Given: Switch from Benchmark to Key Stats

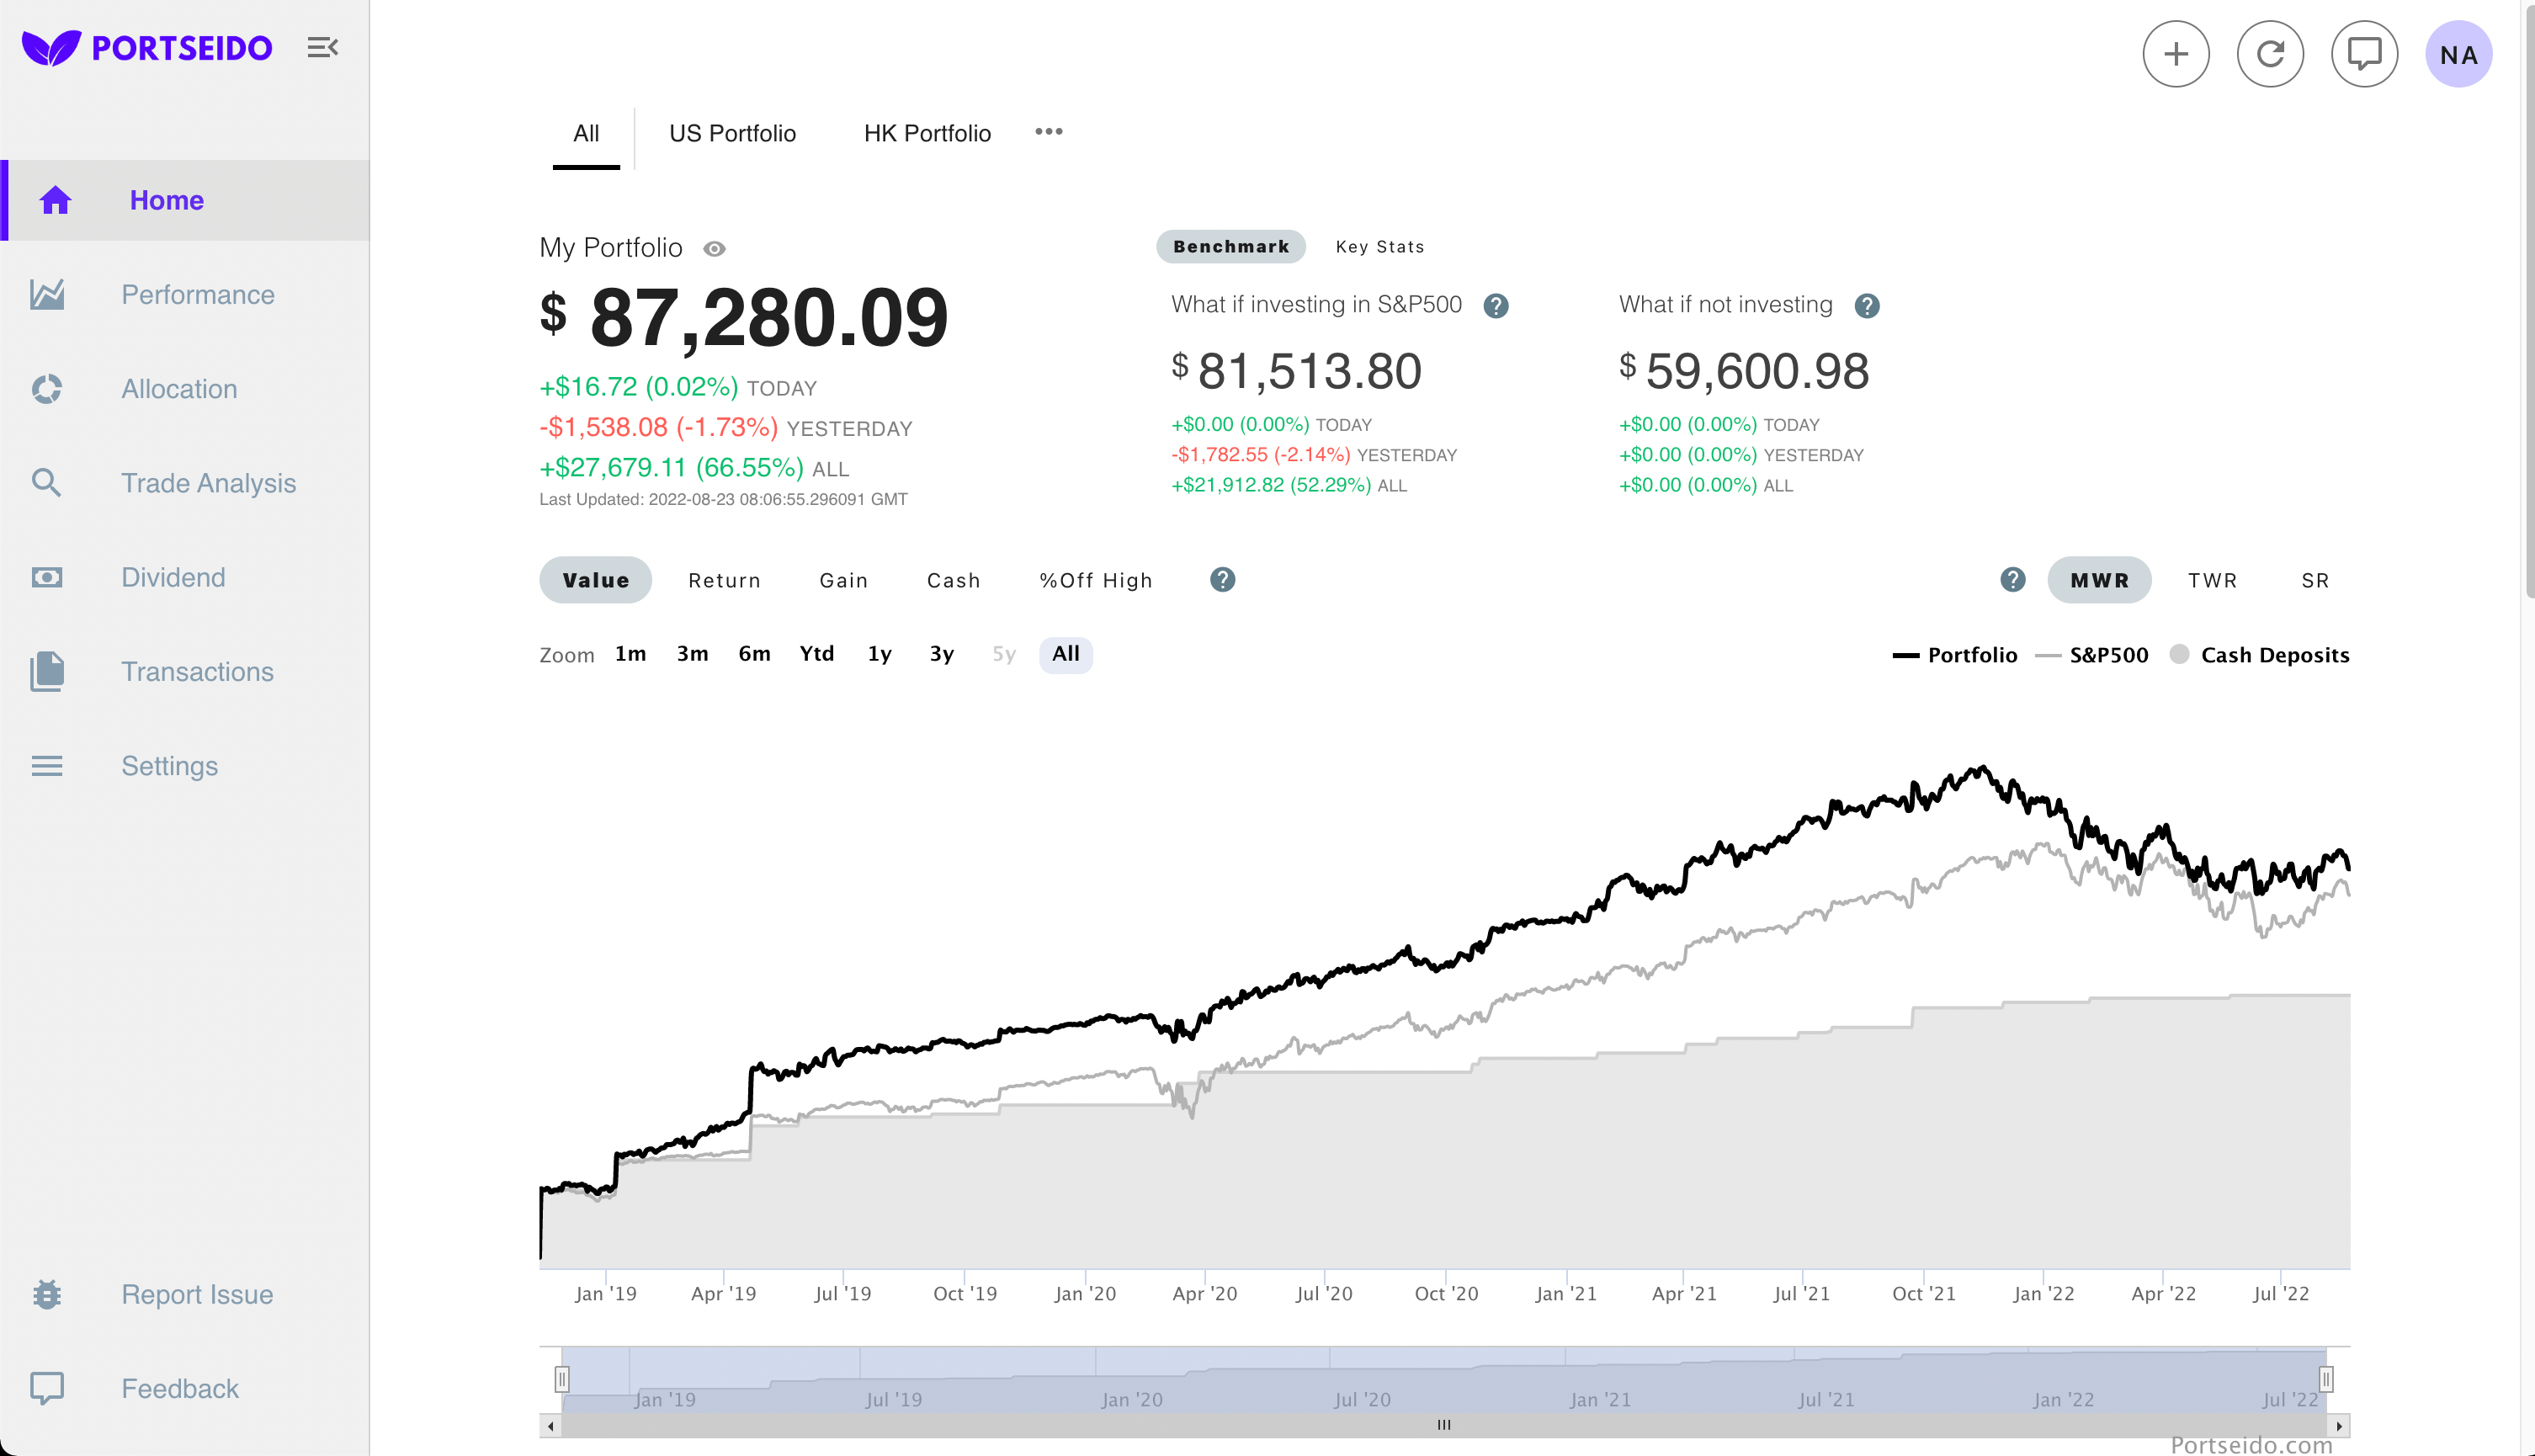Looking at the screenshot, I should tap(1380, 246).
